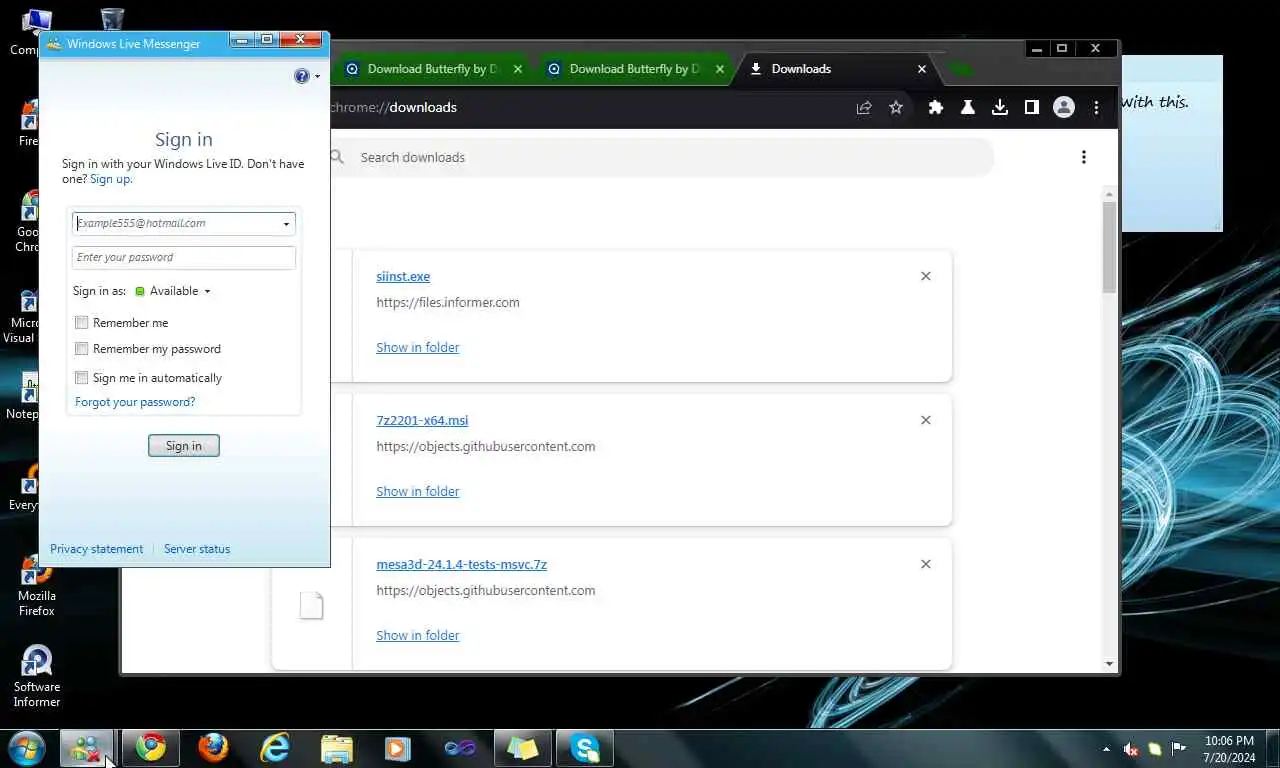Select the Downloads tab
Screen dimensions: 1280x768
click(840, 69)
